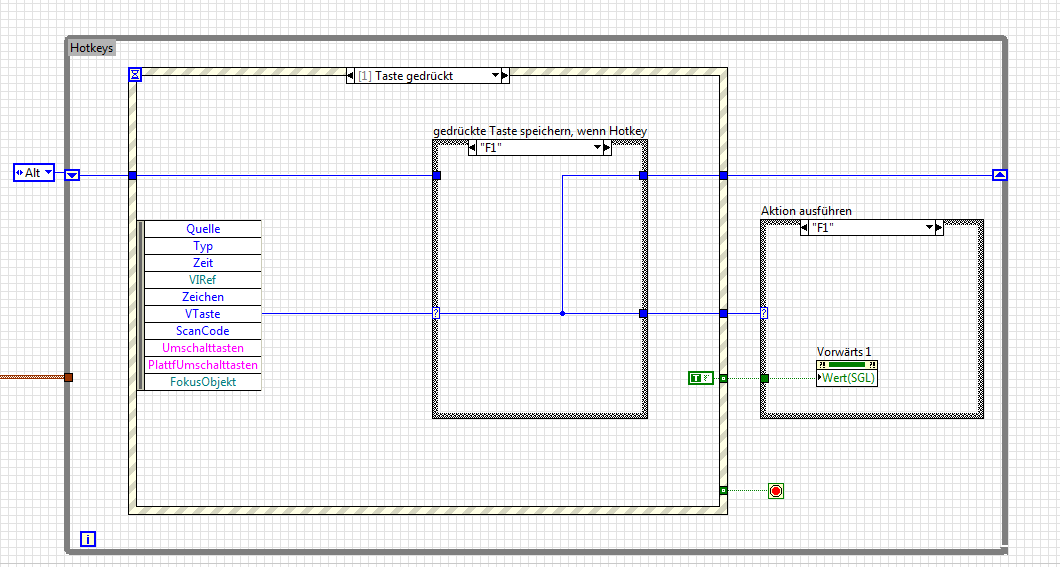
Task: Go to previous event case of Taste gedrückt
Action: click(350, 76)
